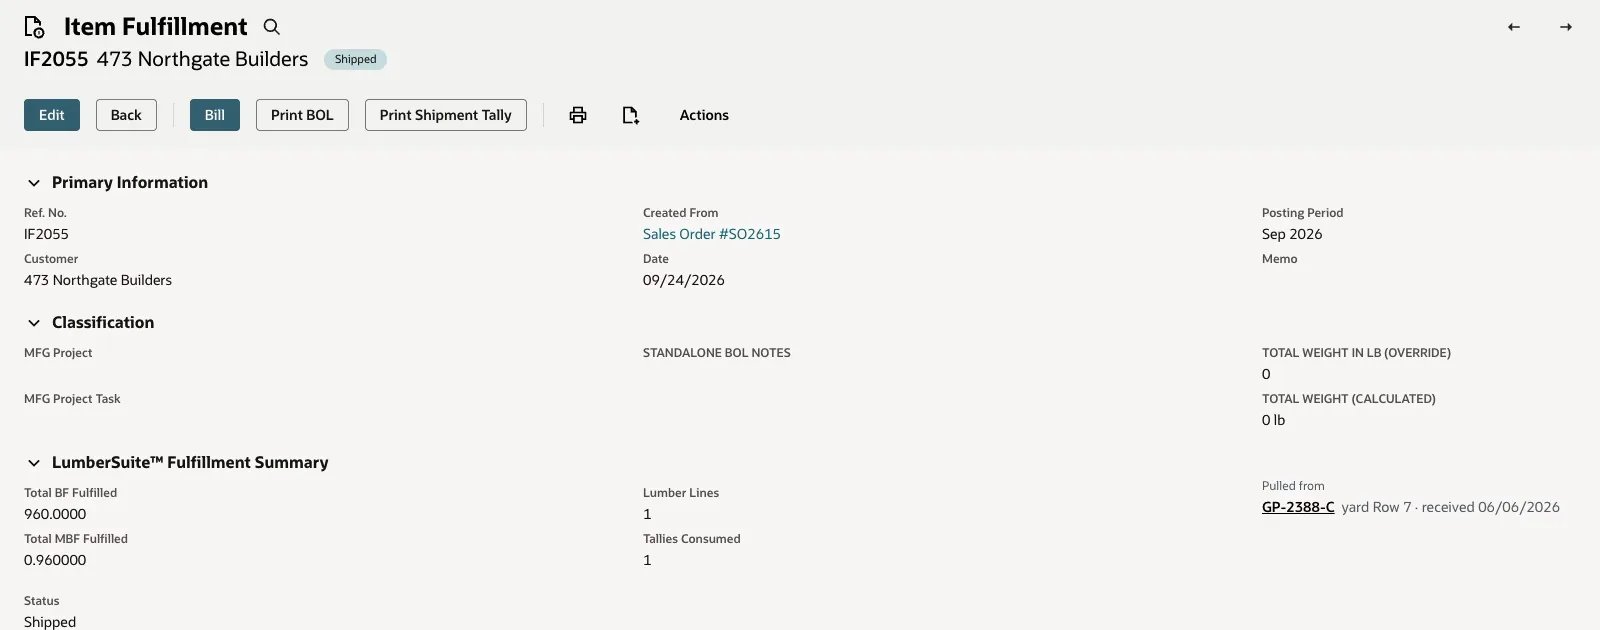Collapse the Classification section
Screen dimensions: 1600x630
(x=34, y=323)
